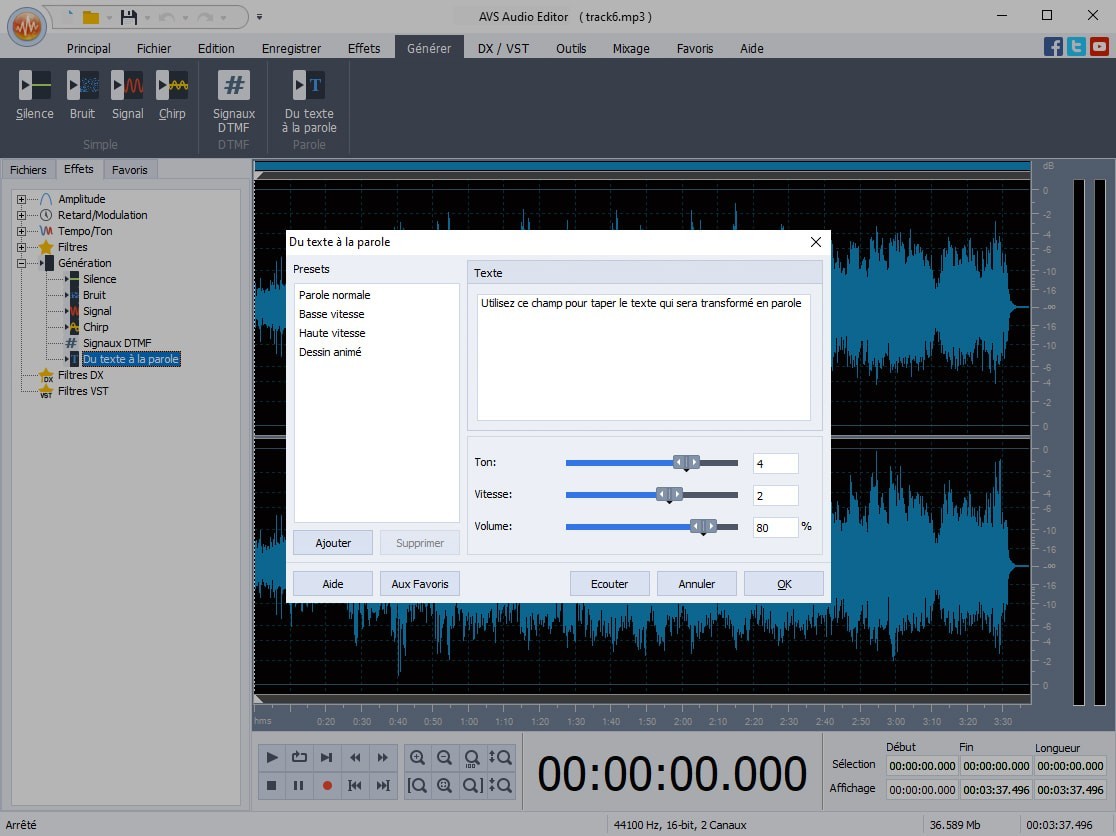Open the Mixage ribbon tab
Image resolution: width=1116 pixels, height=836 pixels.
[631, 47]
